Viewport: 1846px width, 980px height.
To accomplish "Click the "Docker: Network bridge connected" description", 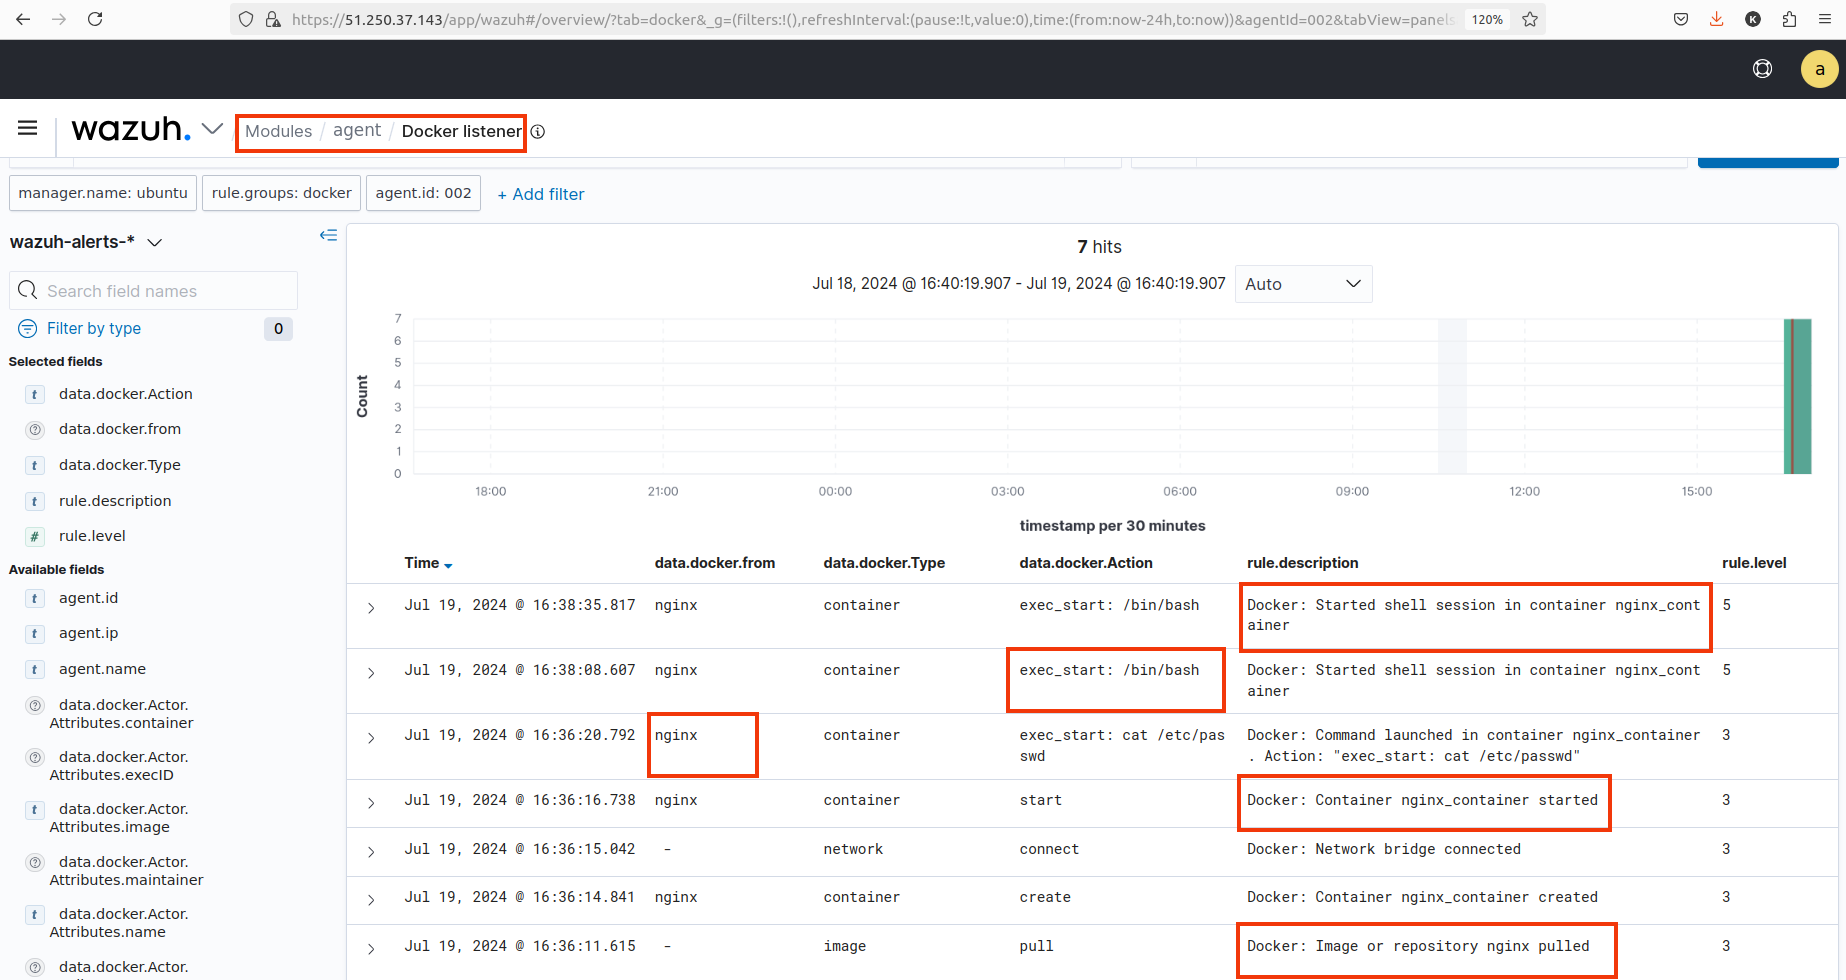I will [1384, 849].
